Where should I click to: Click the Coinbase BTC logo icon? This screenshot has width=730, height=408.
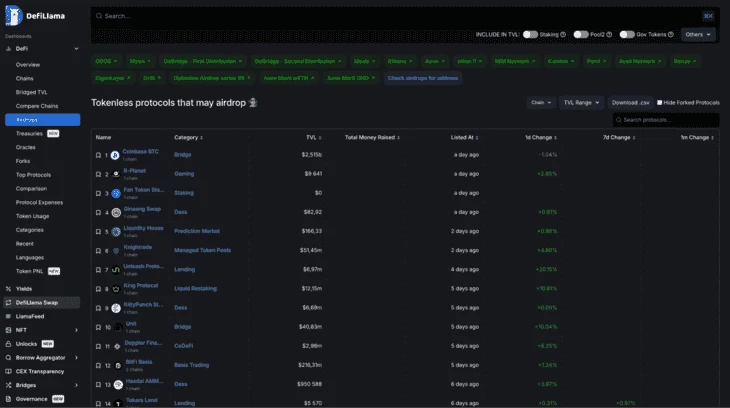click(x=115, y=155)
